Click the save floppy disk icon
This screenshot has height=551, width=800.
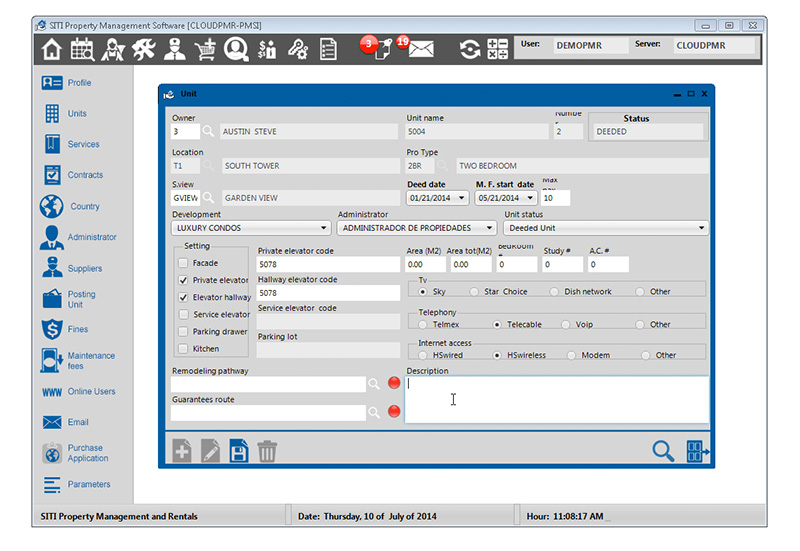pyautogui.click(x=239, y=452)
